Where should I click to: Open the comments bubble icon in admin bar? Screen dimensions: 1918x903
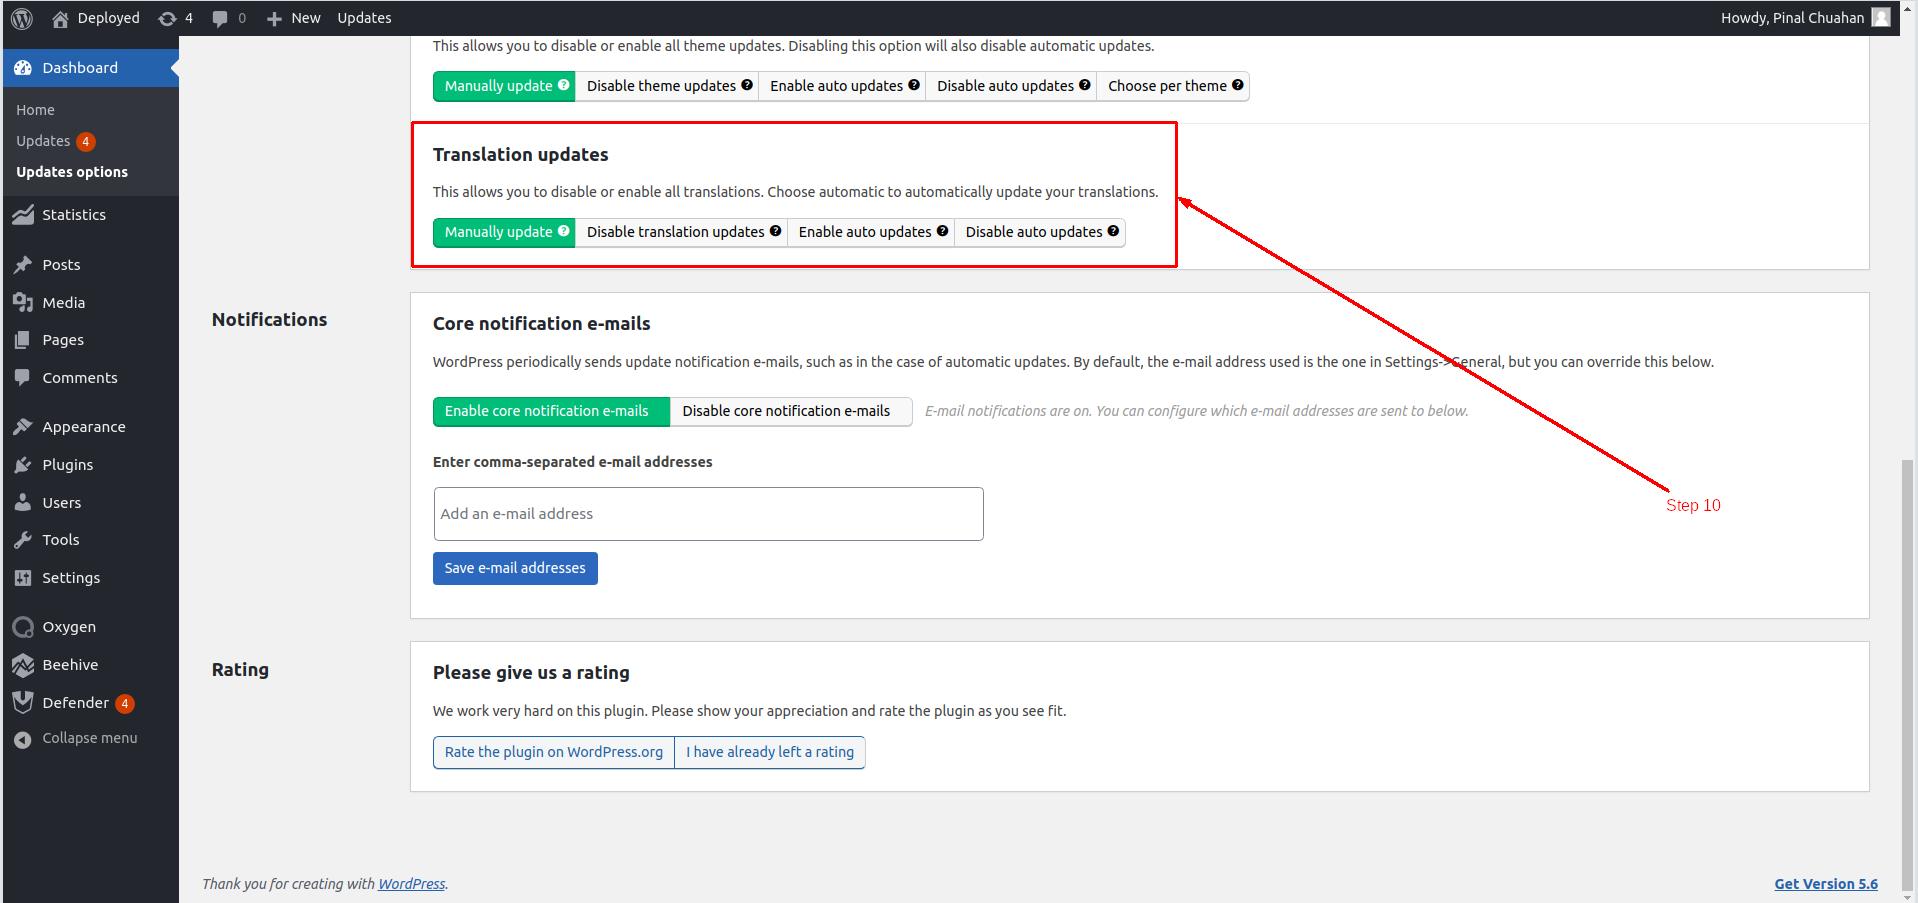(220, 18)
